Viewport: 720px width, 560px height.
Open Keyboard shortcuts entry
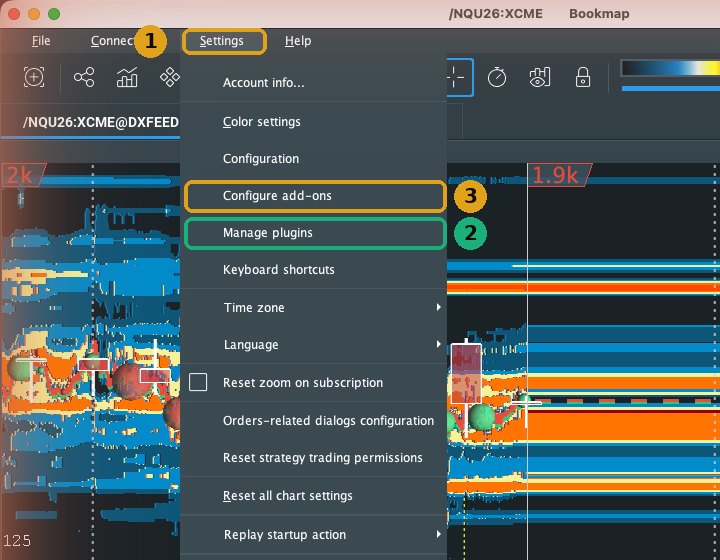click(314, 270)
